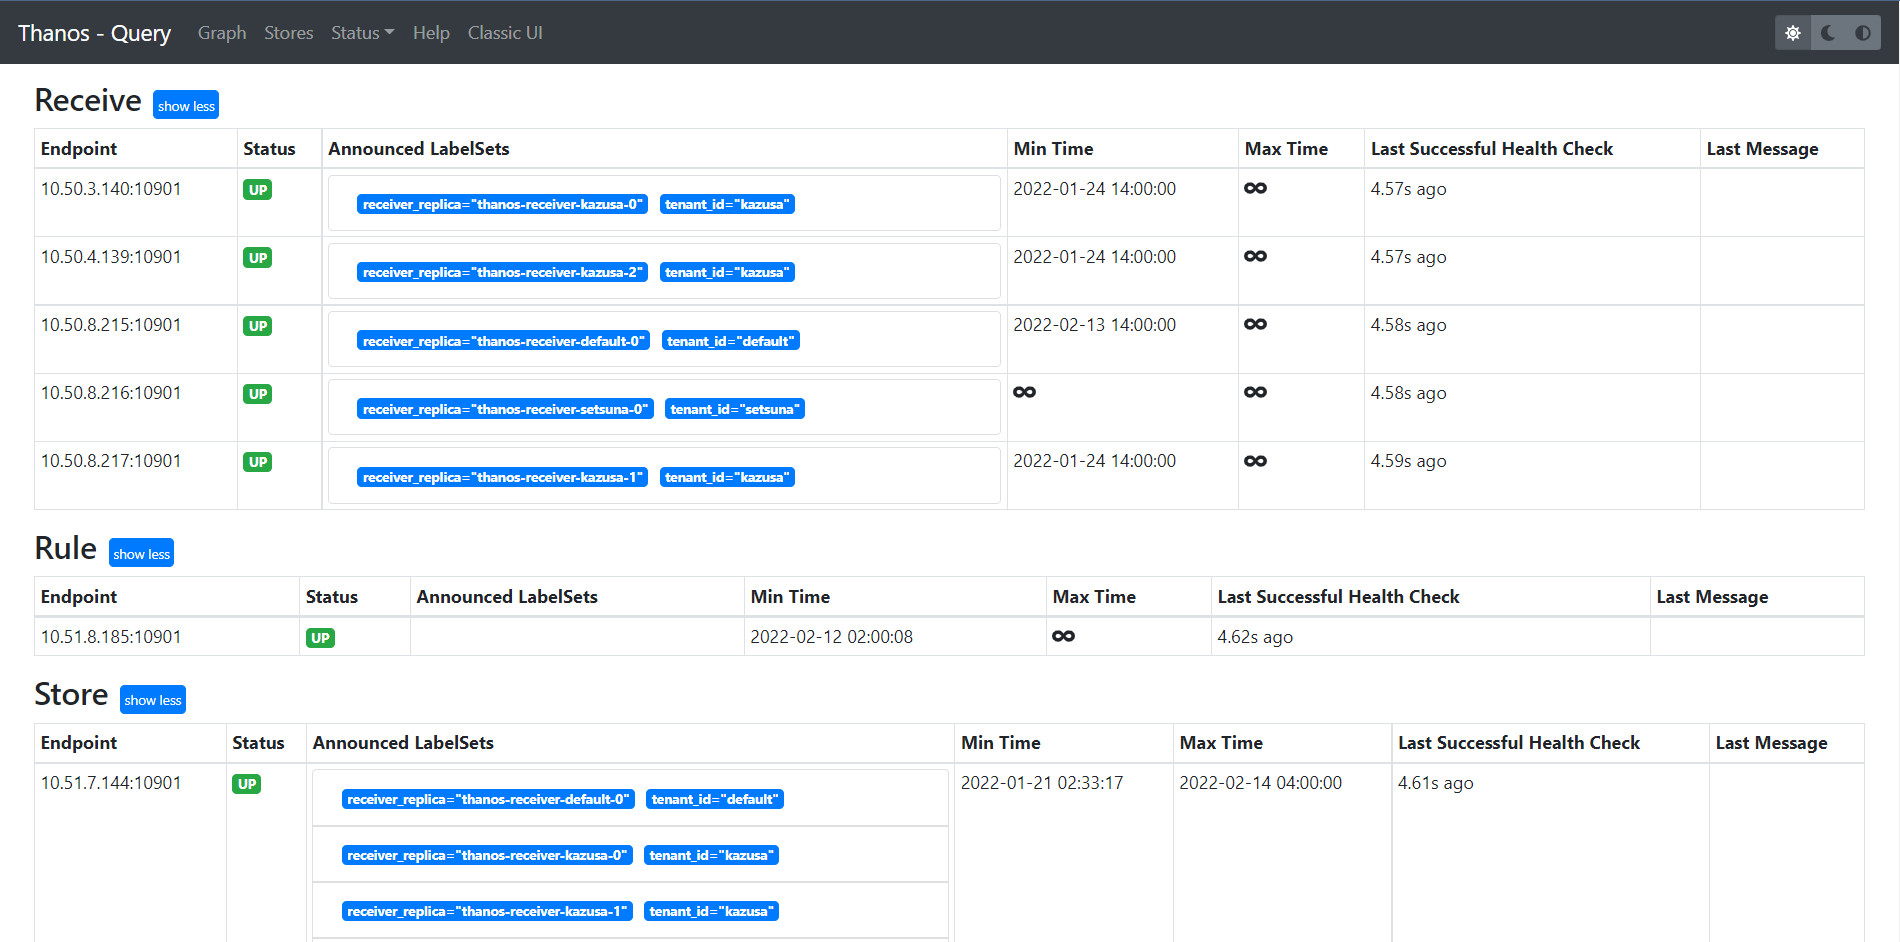
Task: Collapse the Rule section with show less
Action: (x=141, y=553)
